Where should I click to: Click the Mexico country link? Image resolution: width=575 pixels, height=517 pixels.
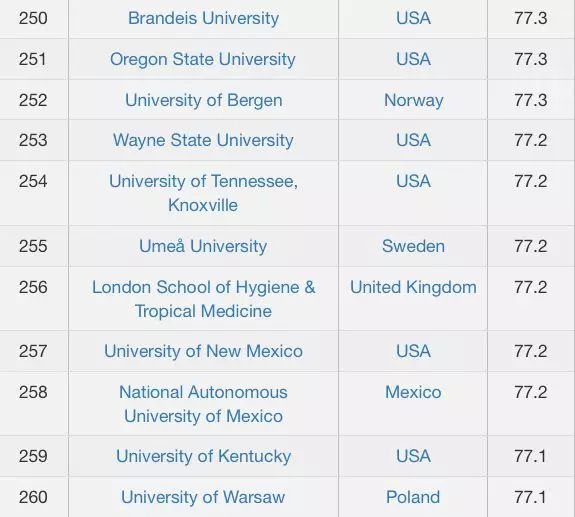click(413, 392)
